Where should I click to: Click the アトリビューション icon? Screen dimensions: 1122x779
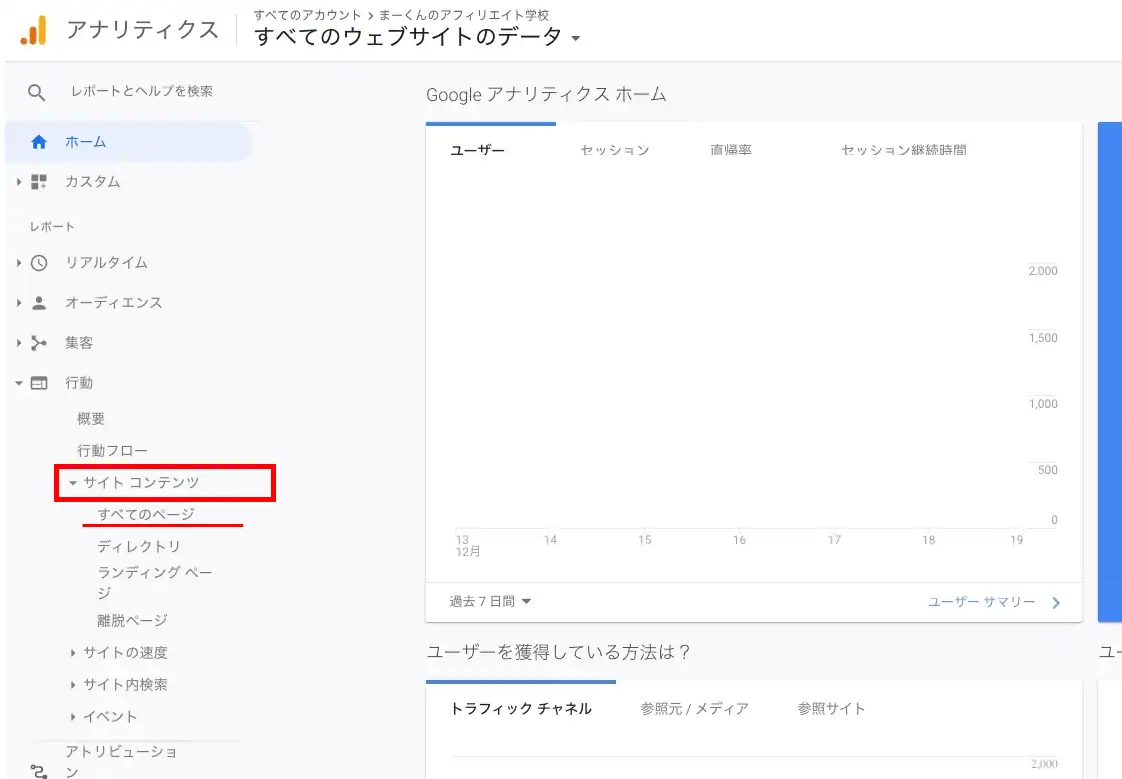tap(39, 771)
